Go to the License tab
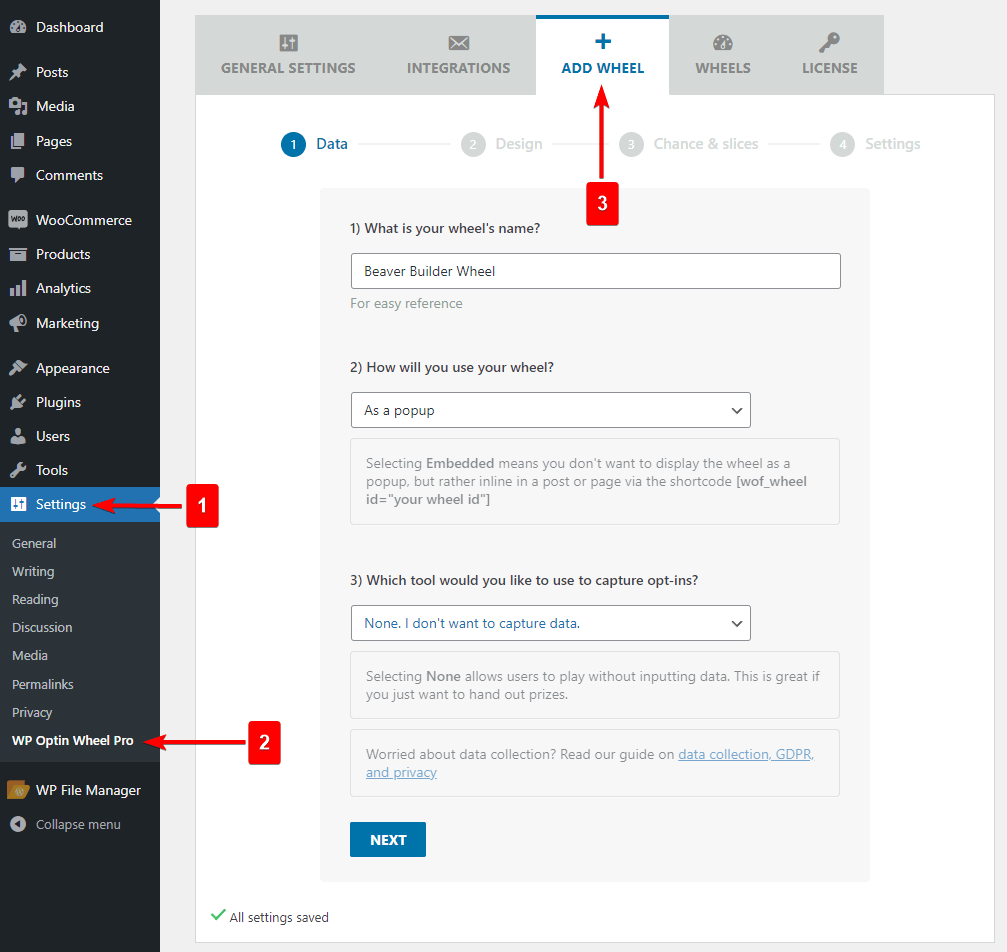This screenshot has height=952, width=1007. (829, 55)
